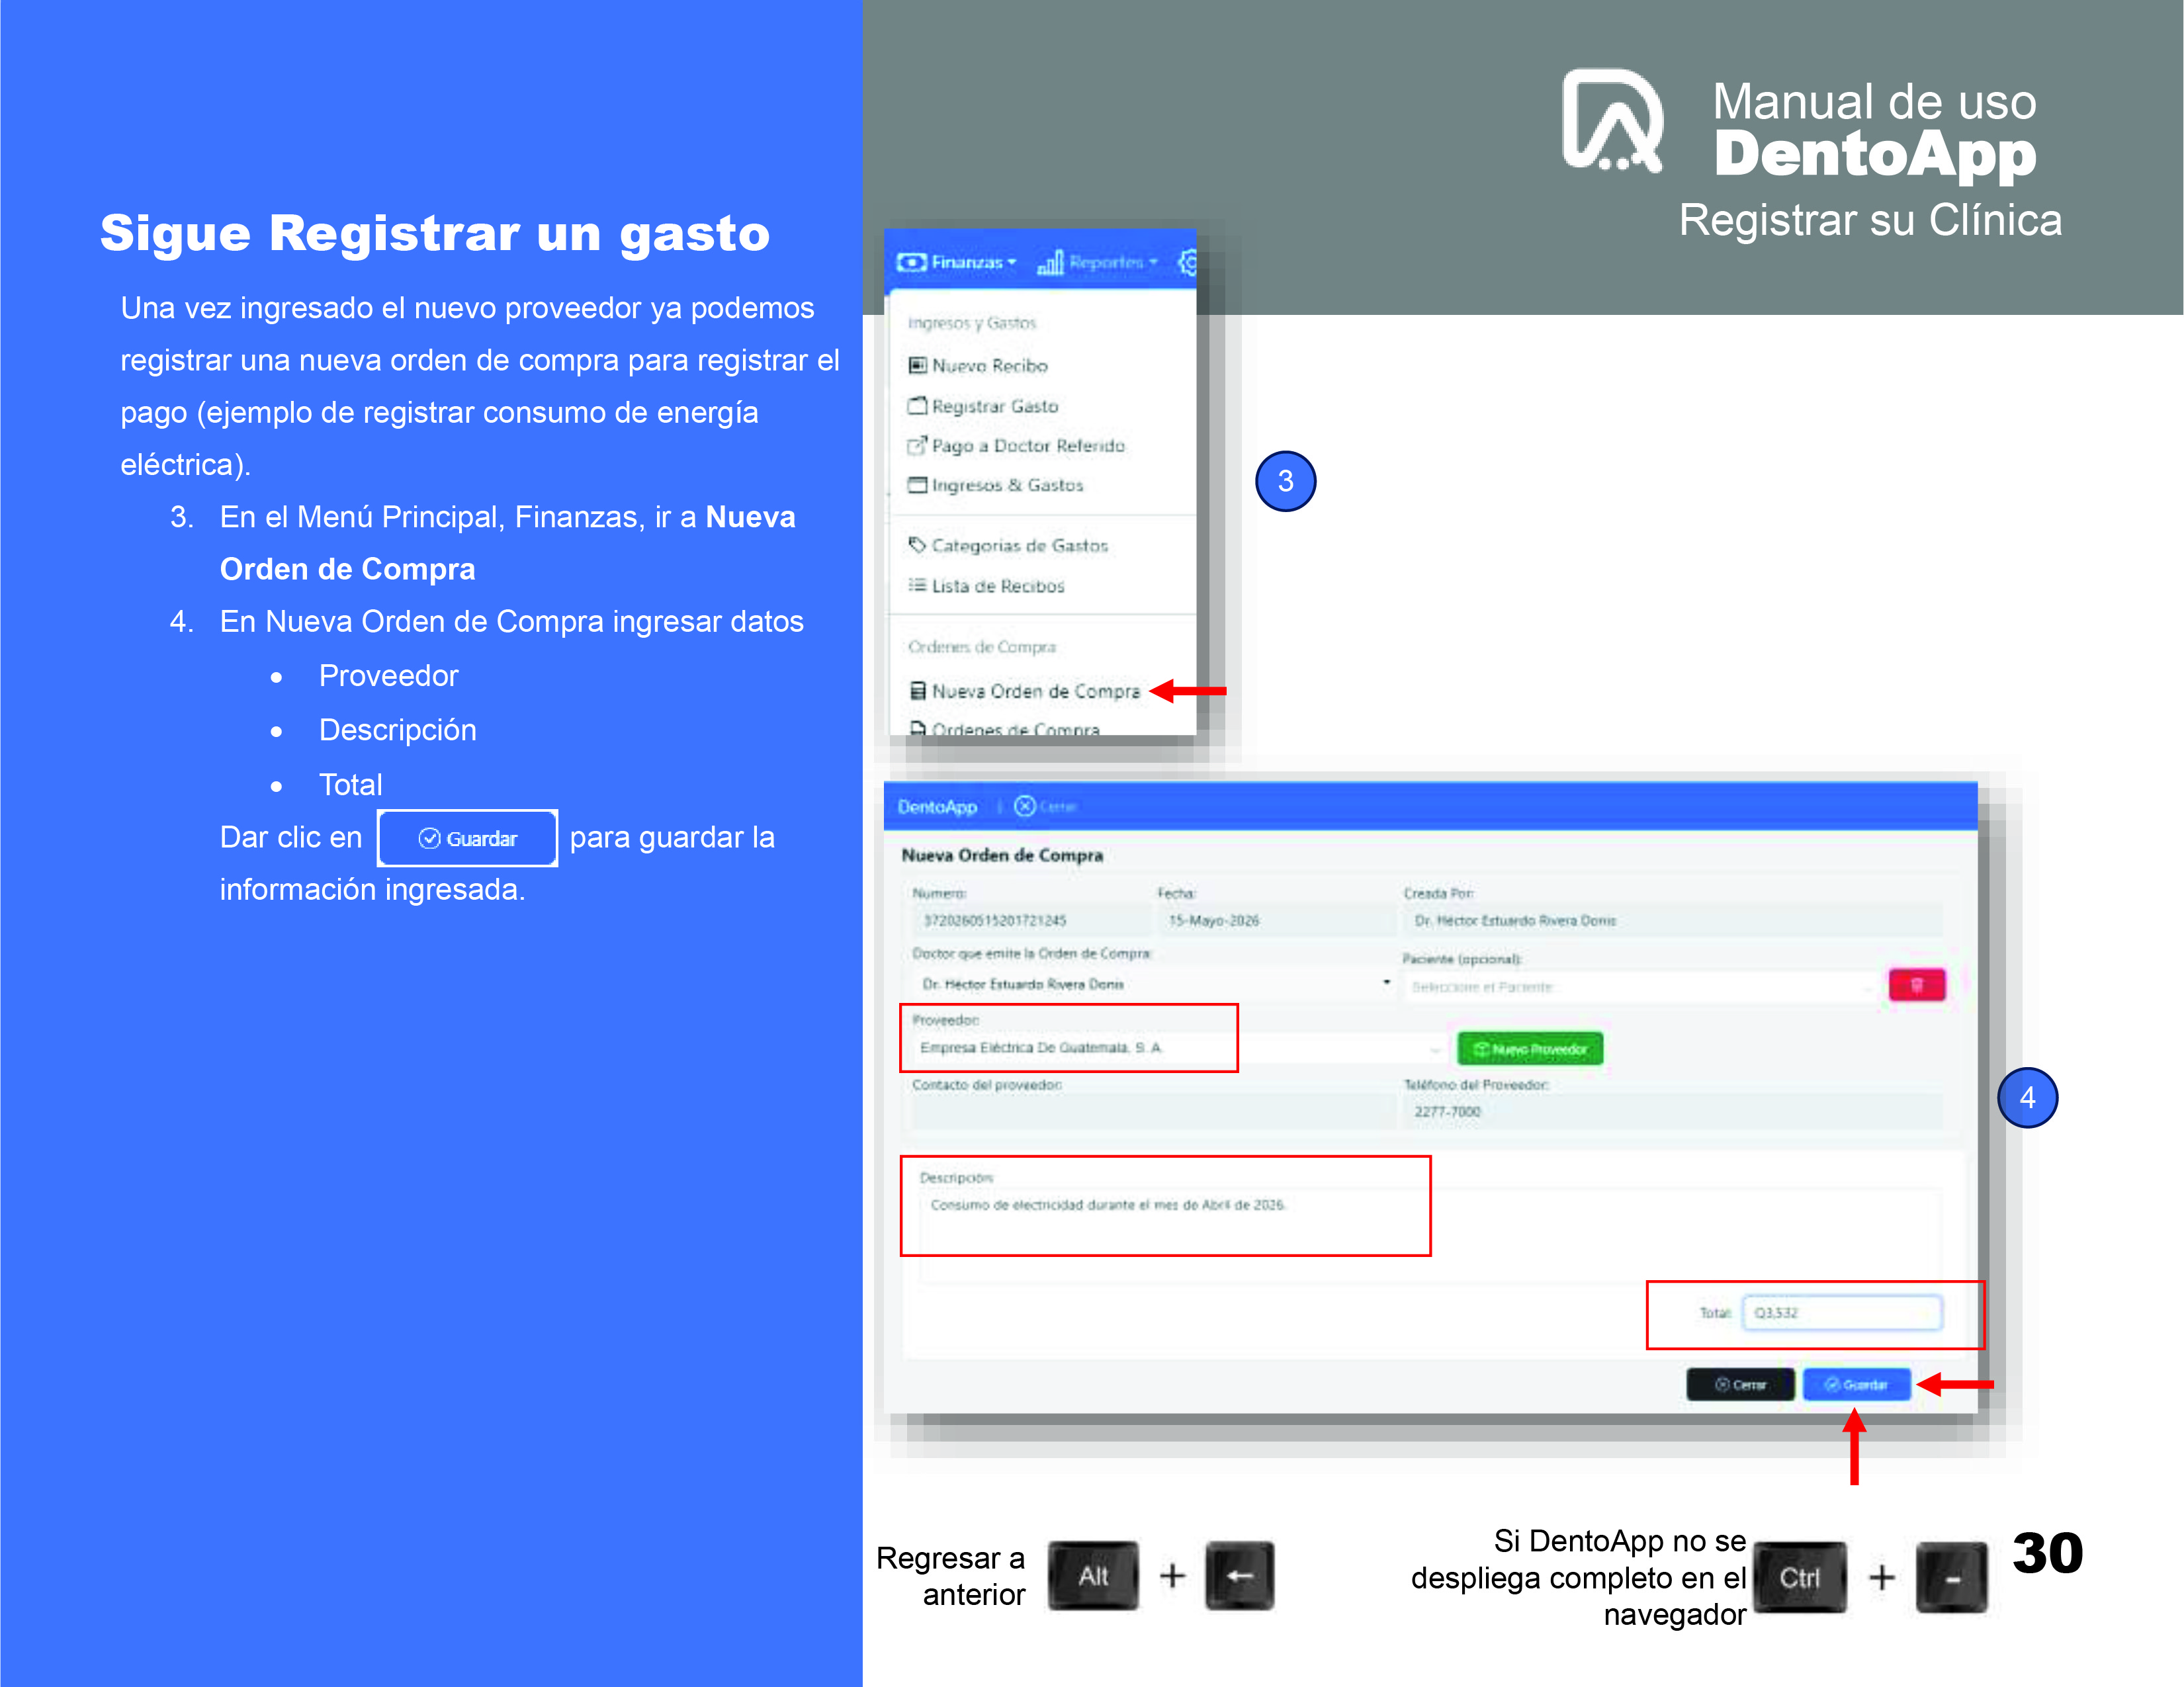Expand the Doctor que emite dropdown

[x=1153, y=984]
